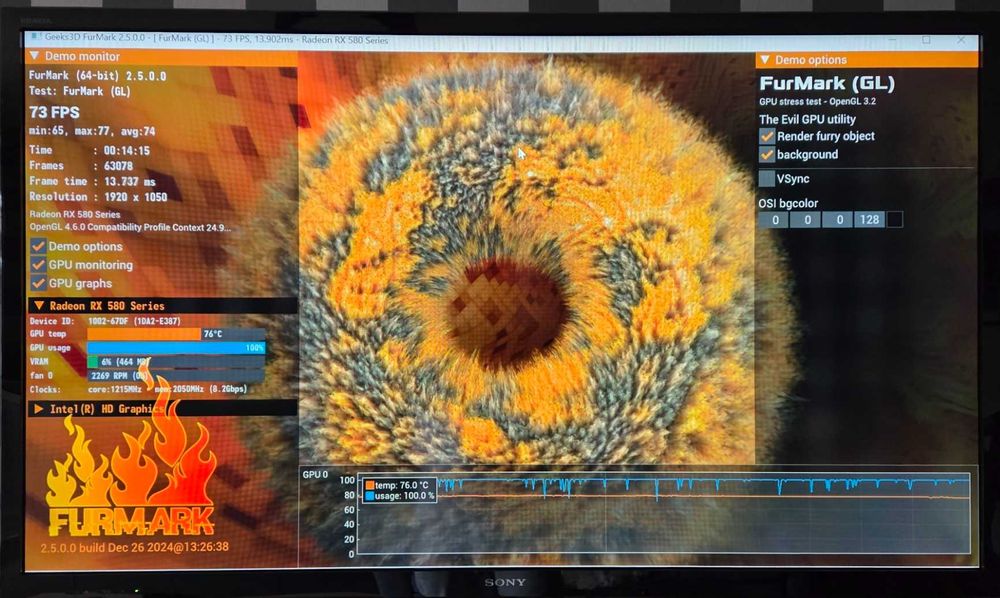The height and width of the screenshot is (598, 1000).
Task: Click the Frame time 13.737 ms value
Action: point(129,182)
